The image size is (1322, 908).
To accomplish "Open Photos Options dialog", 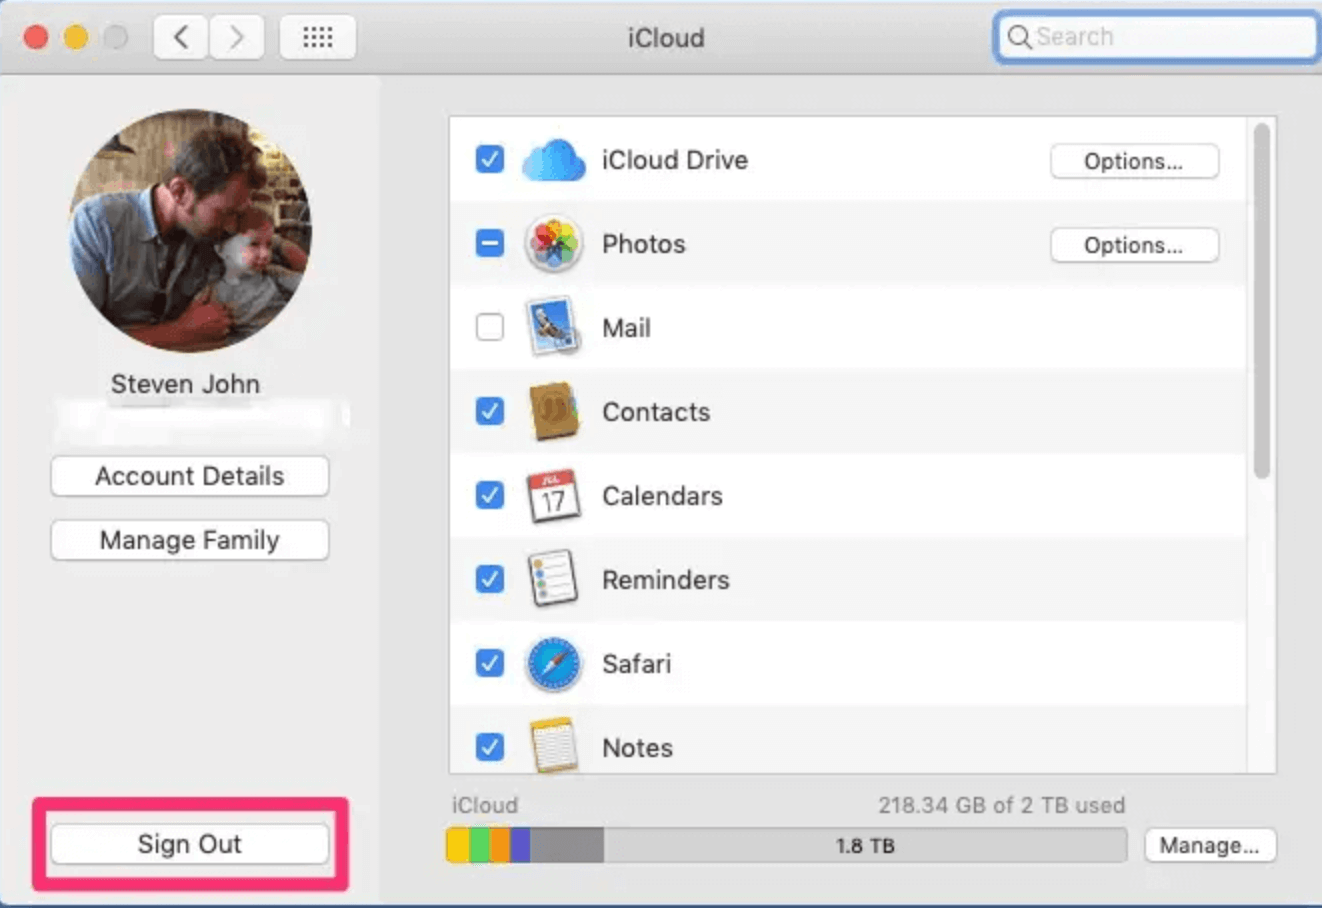I will (1134, 245).
